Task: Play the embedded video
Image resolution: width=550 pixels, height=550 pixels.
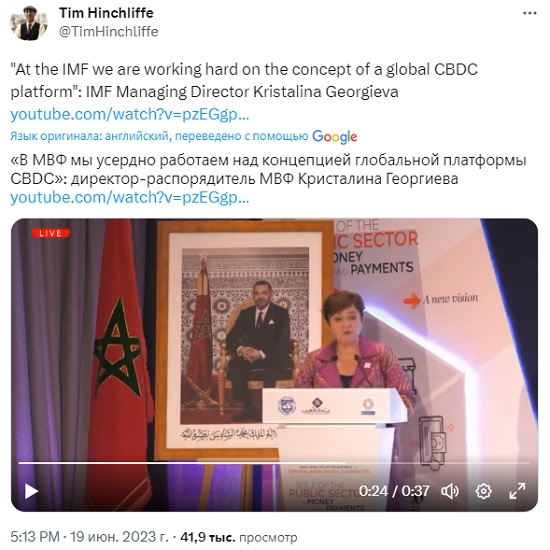Action: click(31, 491)
